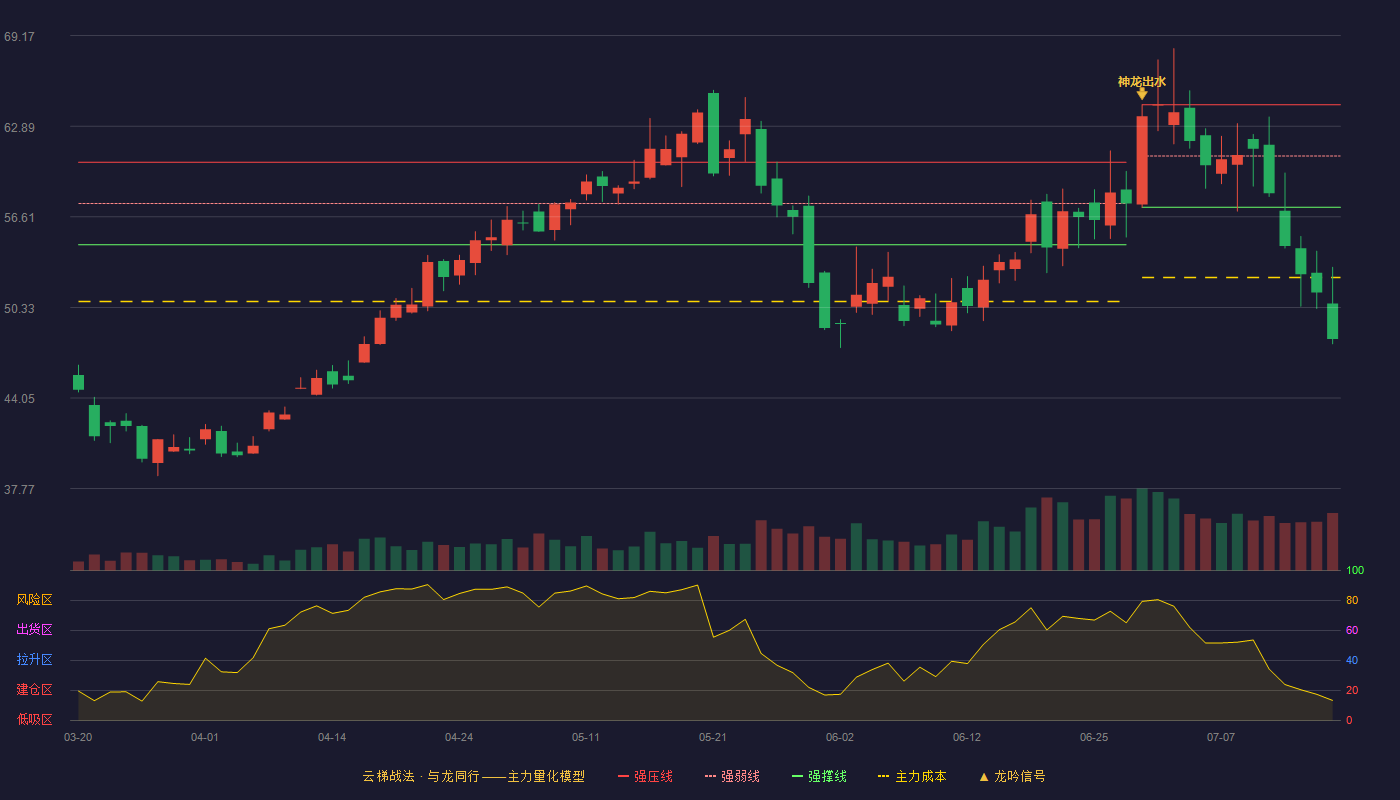This screenshot has height=800, width=1400.
Task: Click the 37.77 price axis label
Action: pyautogui.click(x=19, y=490)
